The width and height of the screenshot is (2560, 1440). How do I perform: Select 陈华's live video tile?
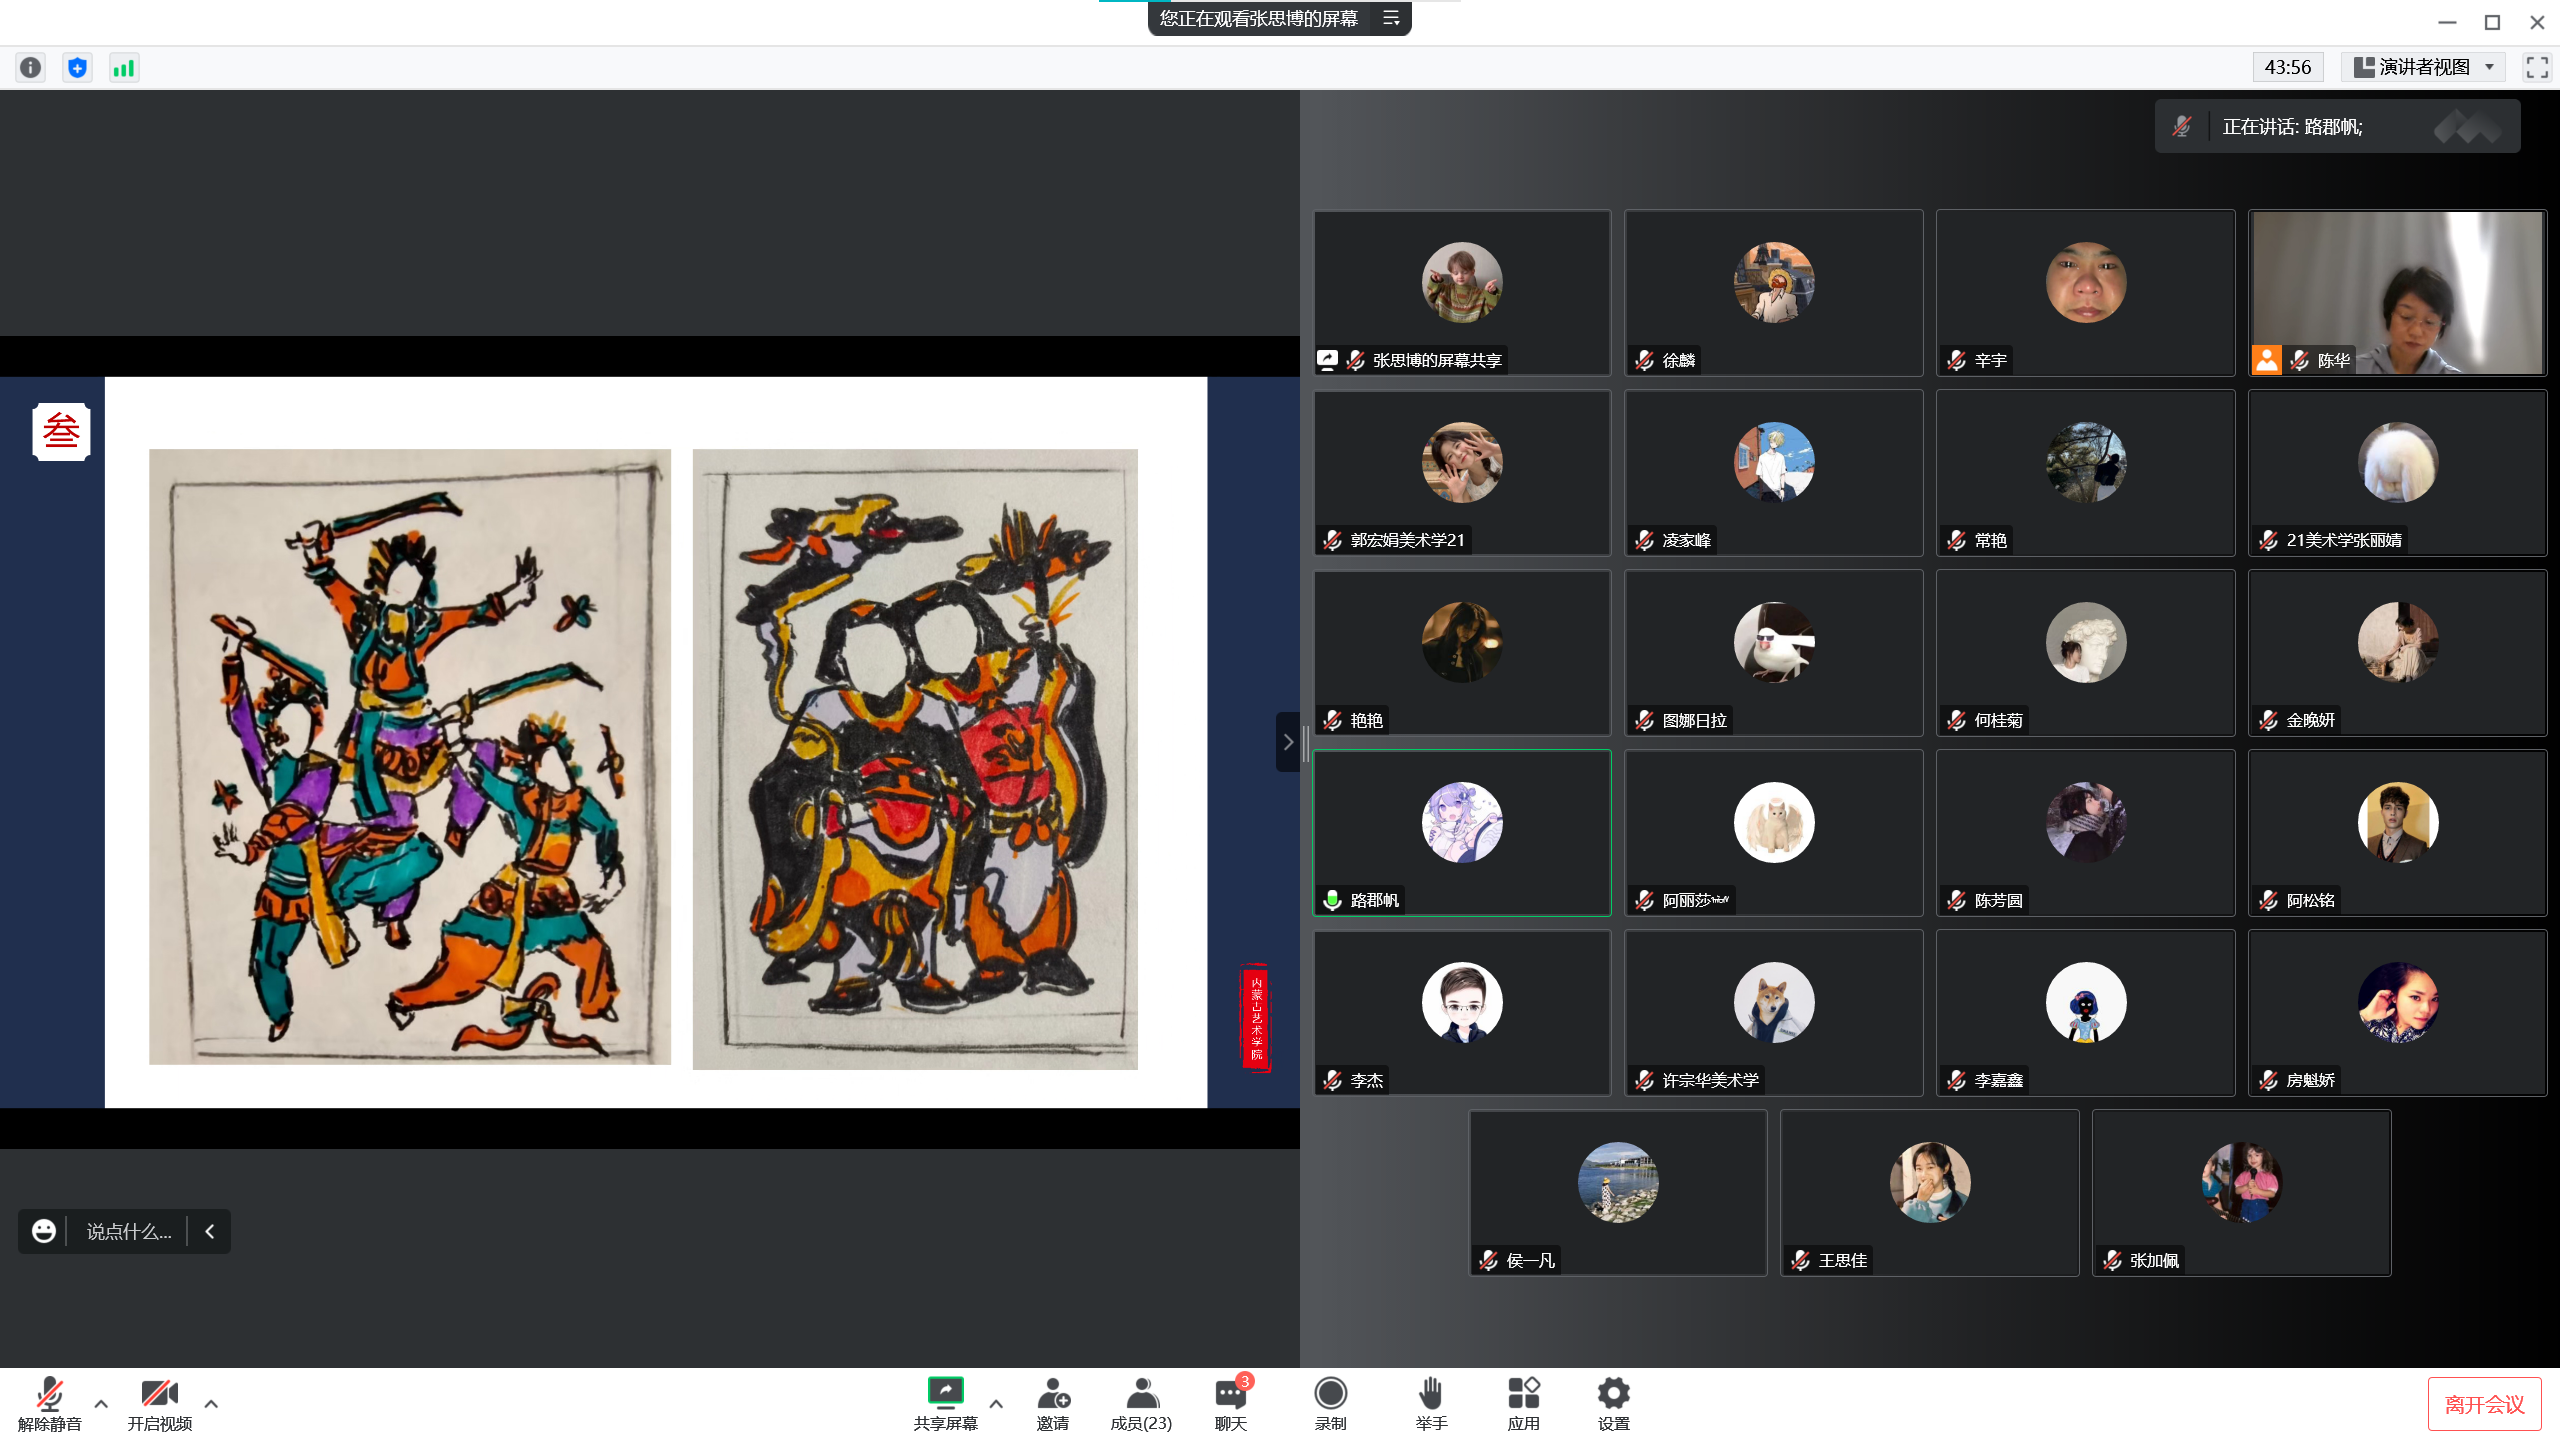tap(2397, 292)
